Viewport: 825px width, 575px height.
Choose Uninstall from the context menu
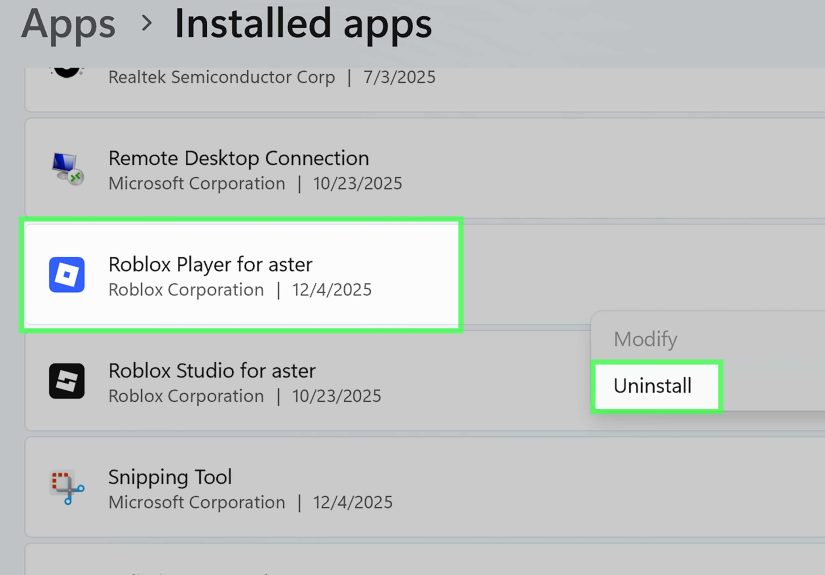pyautogui.click(x=652, y=386)
